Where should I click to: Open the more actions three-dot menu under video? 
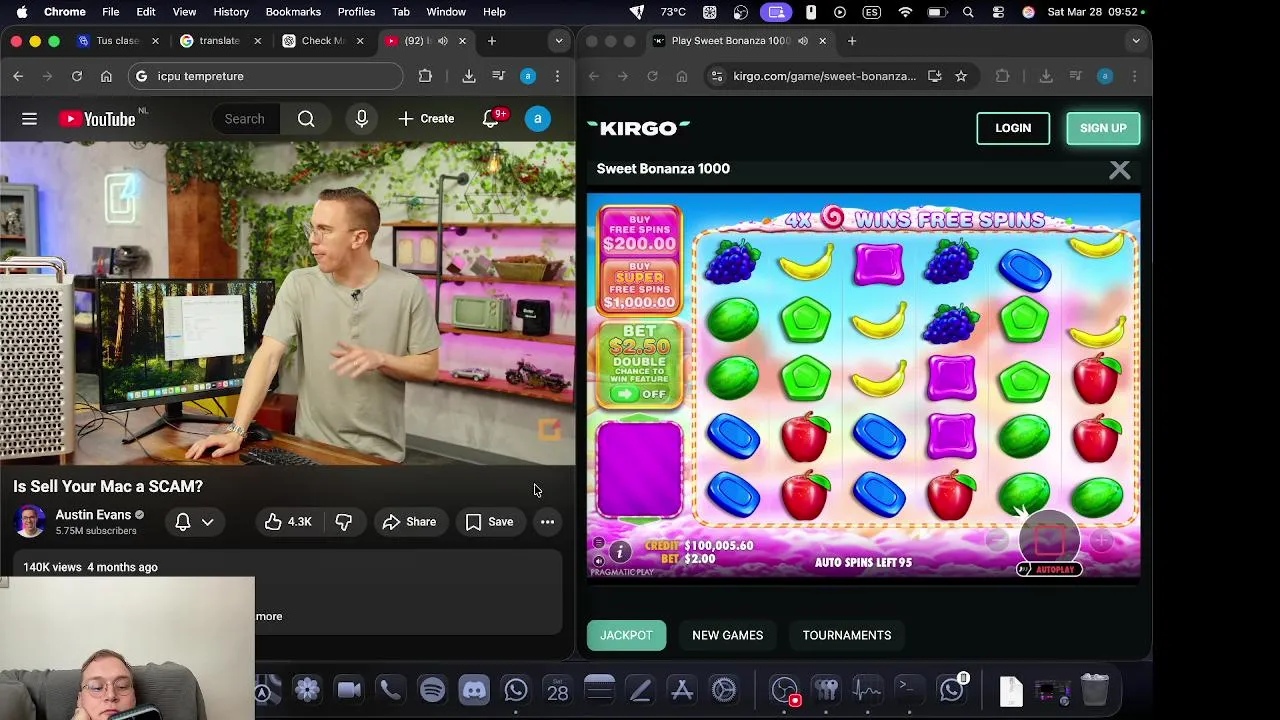pyautogui.click(x=547, y=522)
